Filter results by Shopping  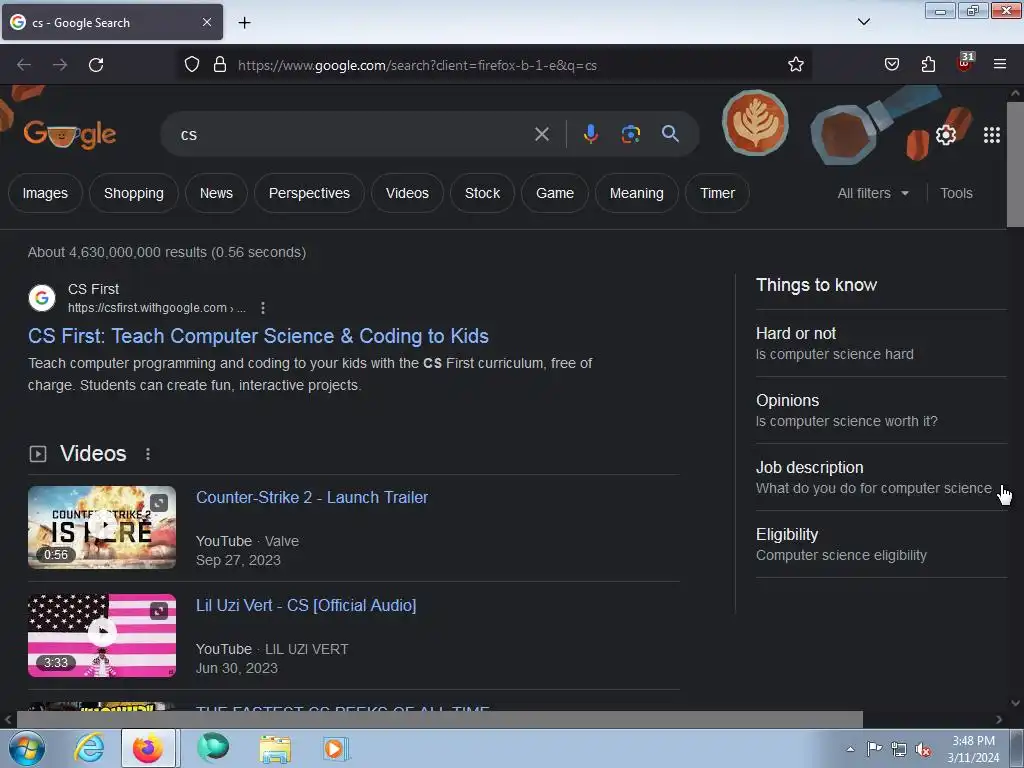pos(134,193)
